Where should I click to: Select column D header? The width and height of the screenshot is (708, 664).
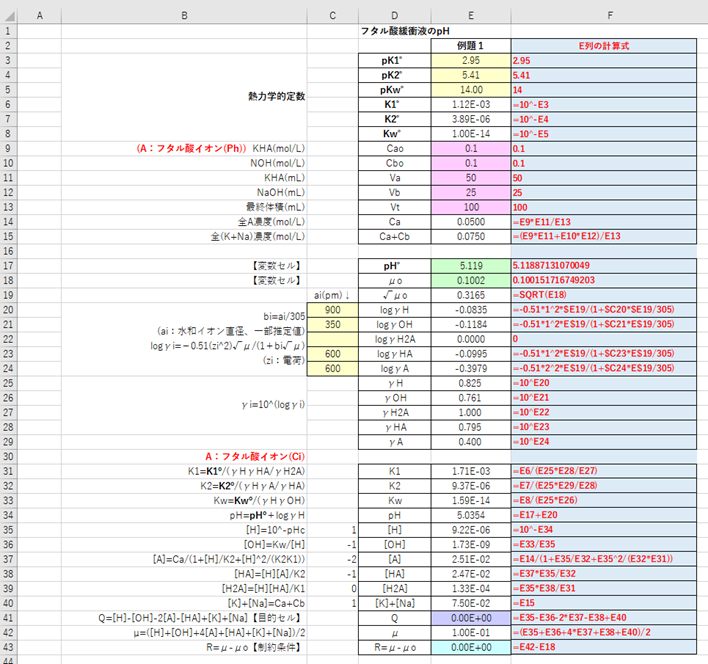tap(395, 16)
